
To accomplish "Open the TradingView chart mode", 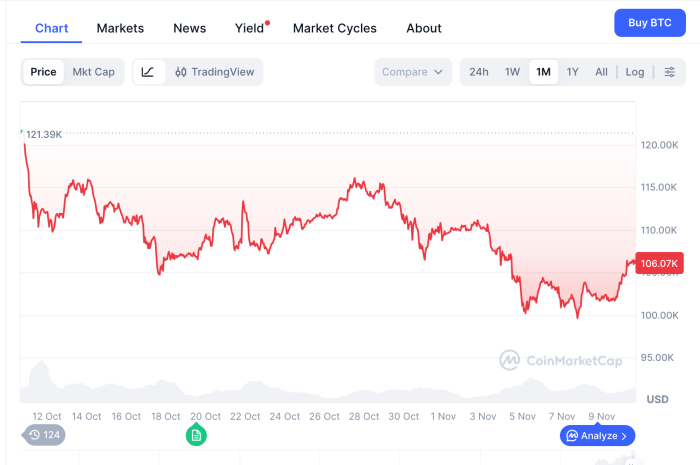I will click(x=214, y=72).
